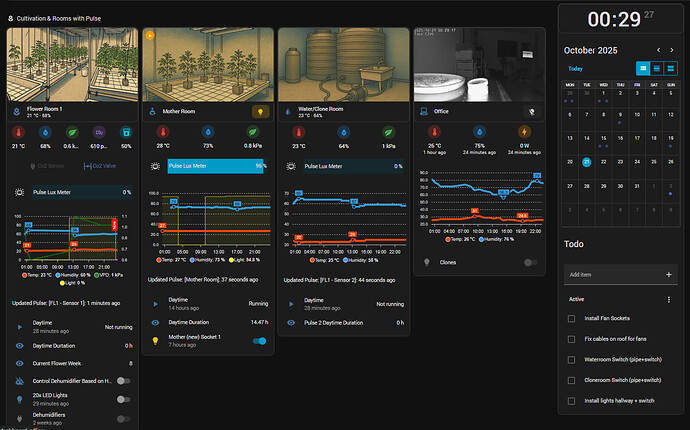Click the Add item todo input field

[610, 274]
